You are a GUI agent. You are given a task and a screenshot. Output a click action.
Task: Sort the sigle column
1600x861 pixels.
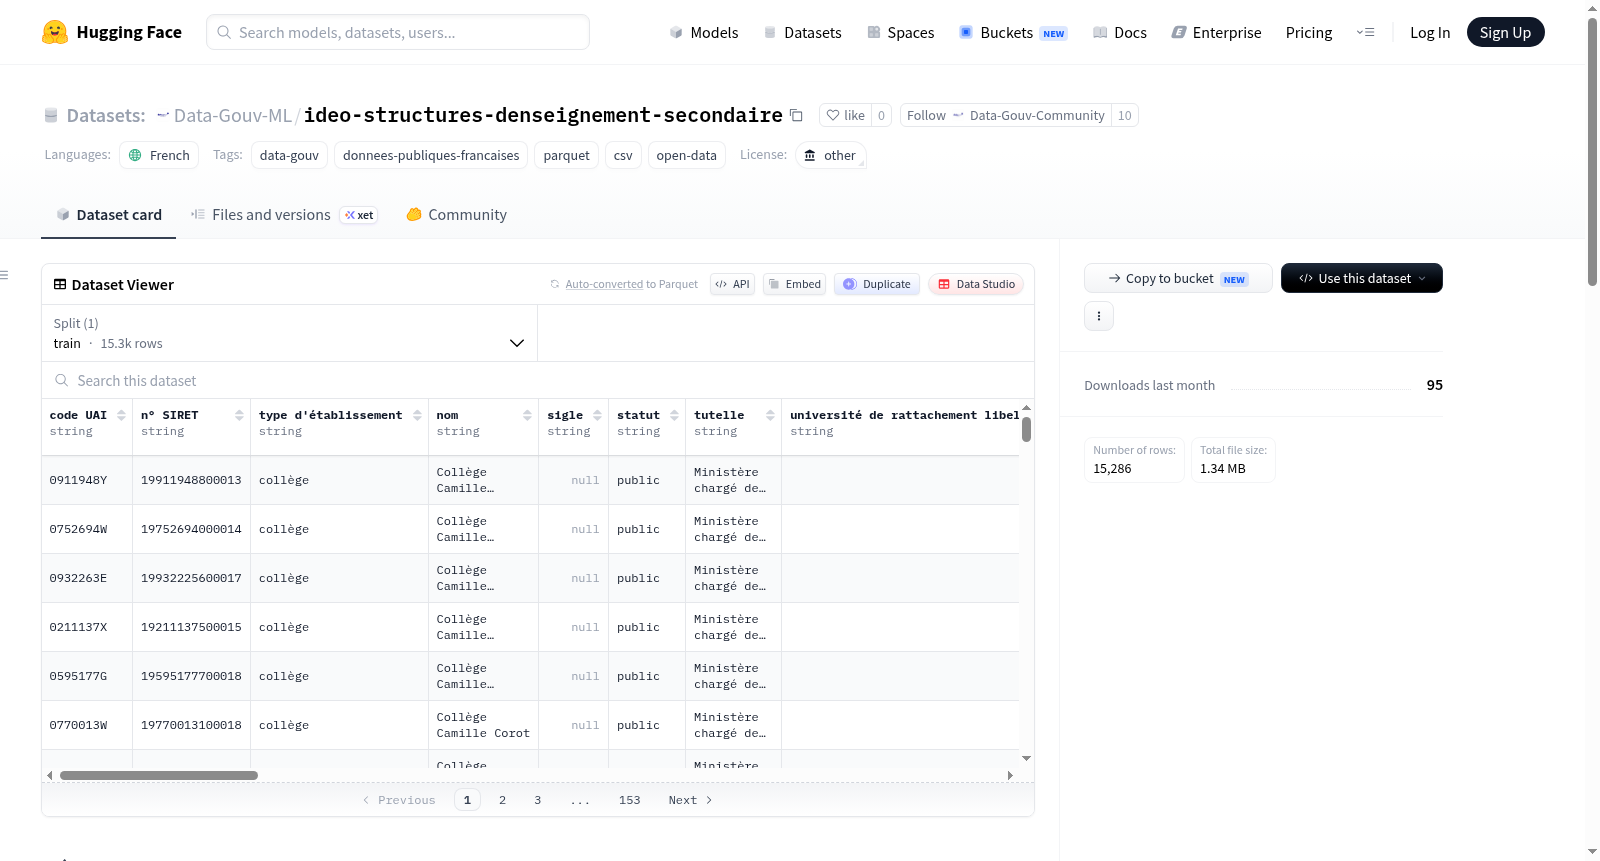pos(597,415)
